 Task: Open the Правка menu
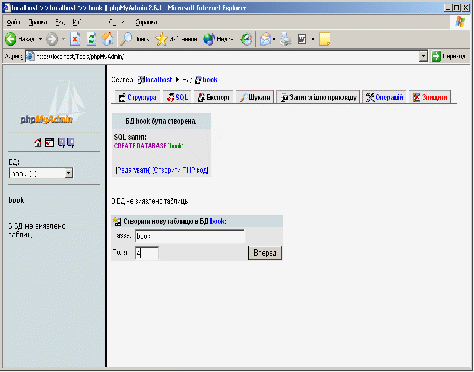(38, 22)
